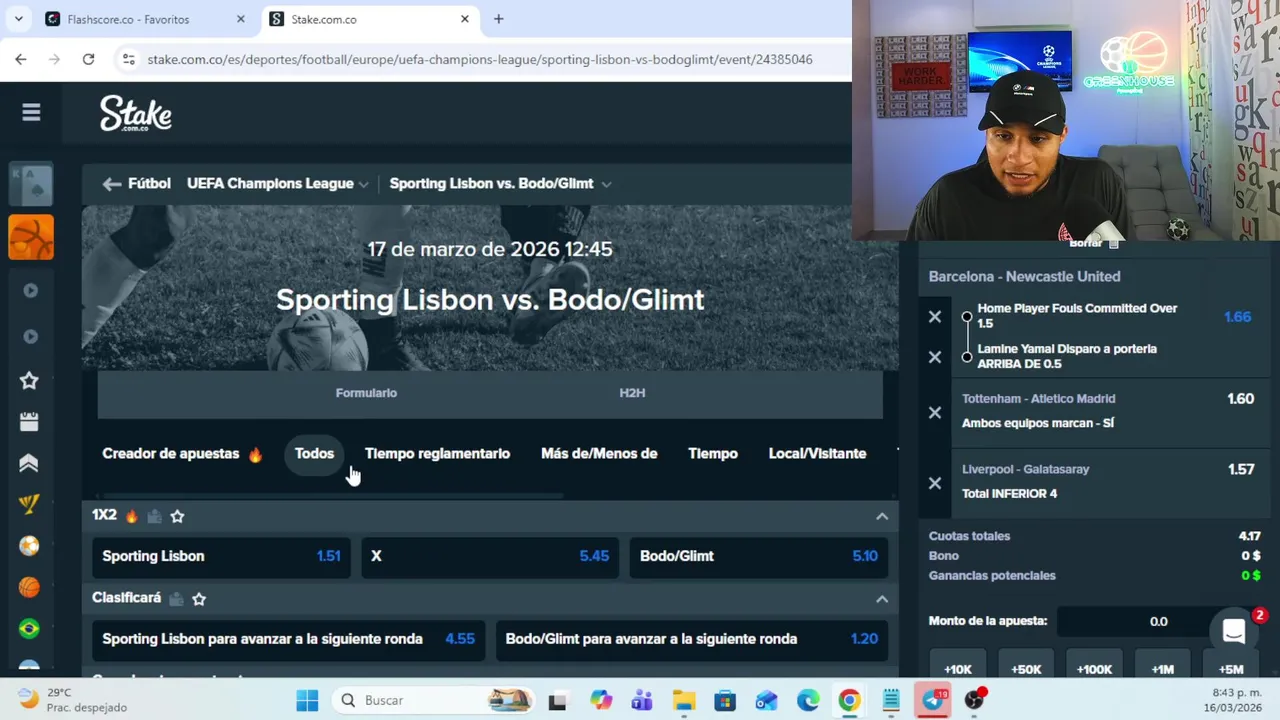Reload the Stake page
Image resolution: width=1280 pixels, height=720 pixels.
88,59
